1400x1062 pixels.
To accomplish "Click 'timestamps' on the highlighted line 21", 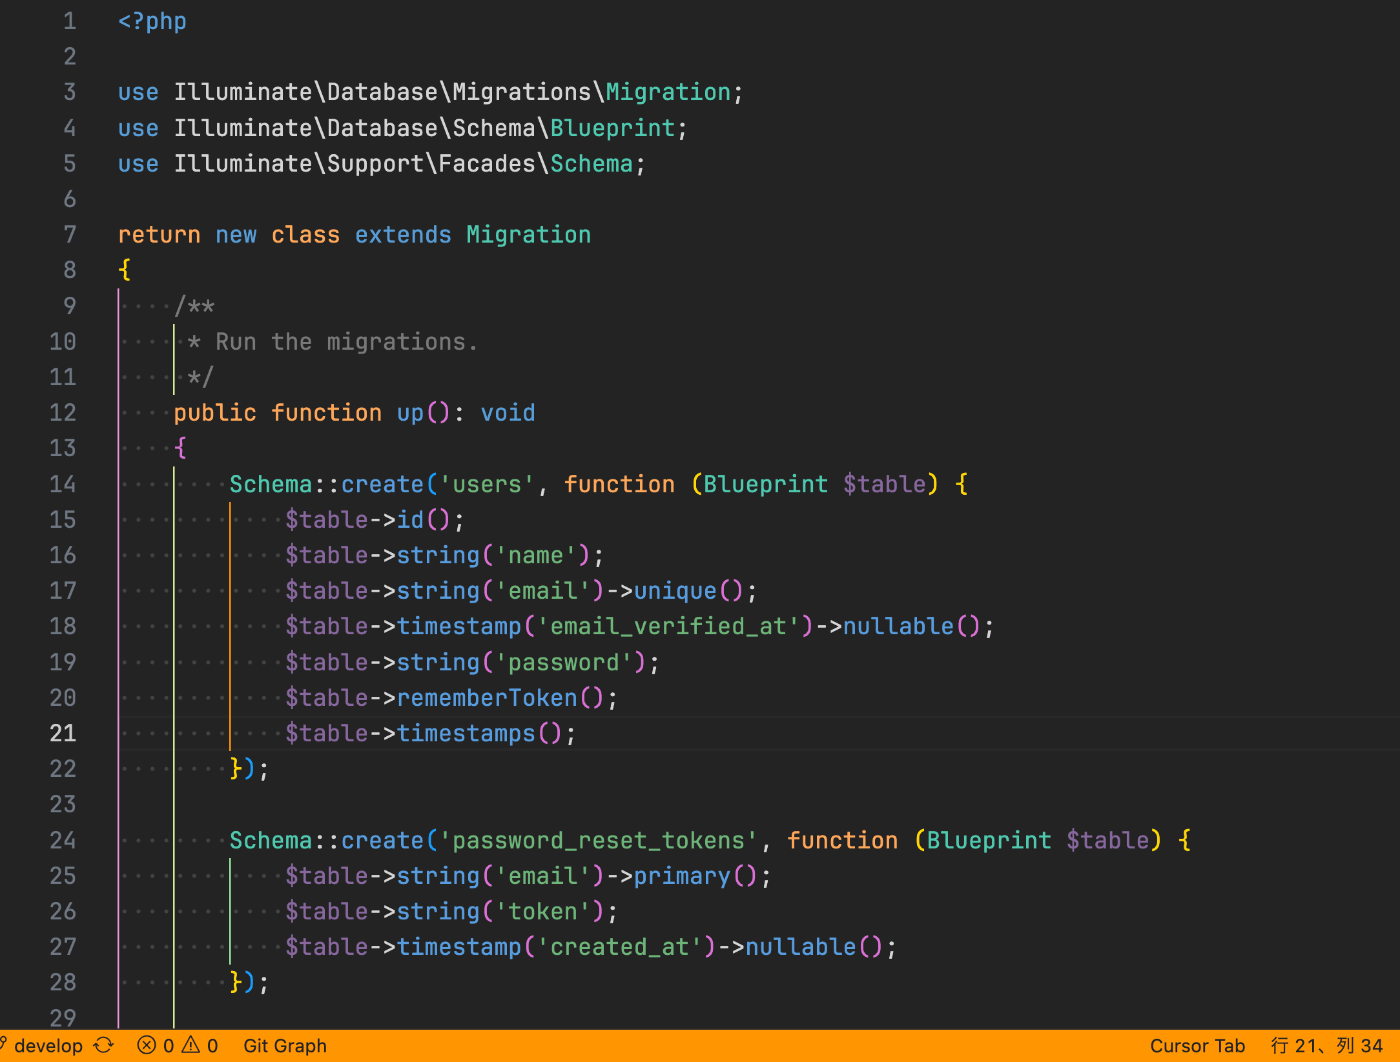I will (x=465, y=733).
